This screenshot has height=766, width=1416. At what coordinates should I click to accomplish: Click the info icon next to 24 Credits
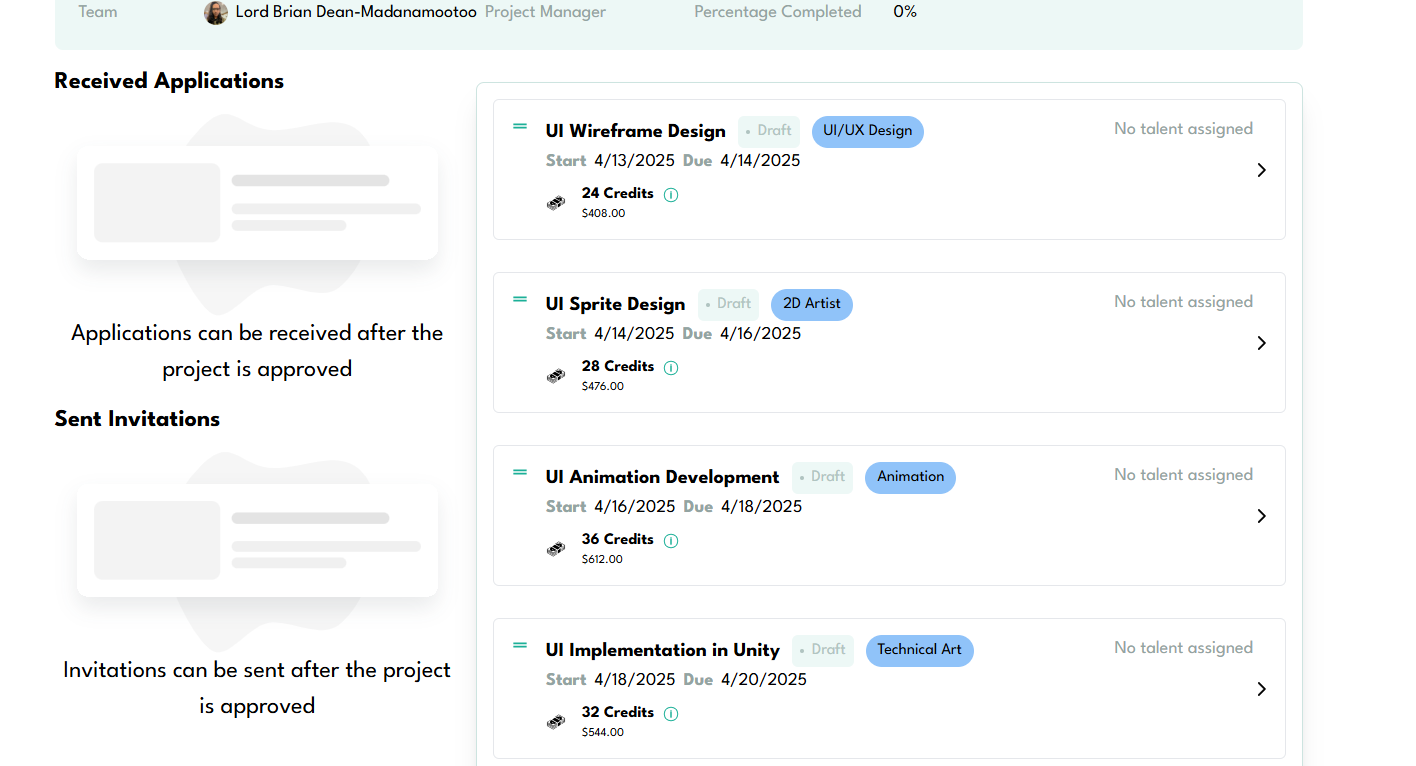click(x=671, y=195)
